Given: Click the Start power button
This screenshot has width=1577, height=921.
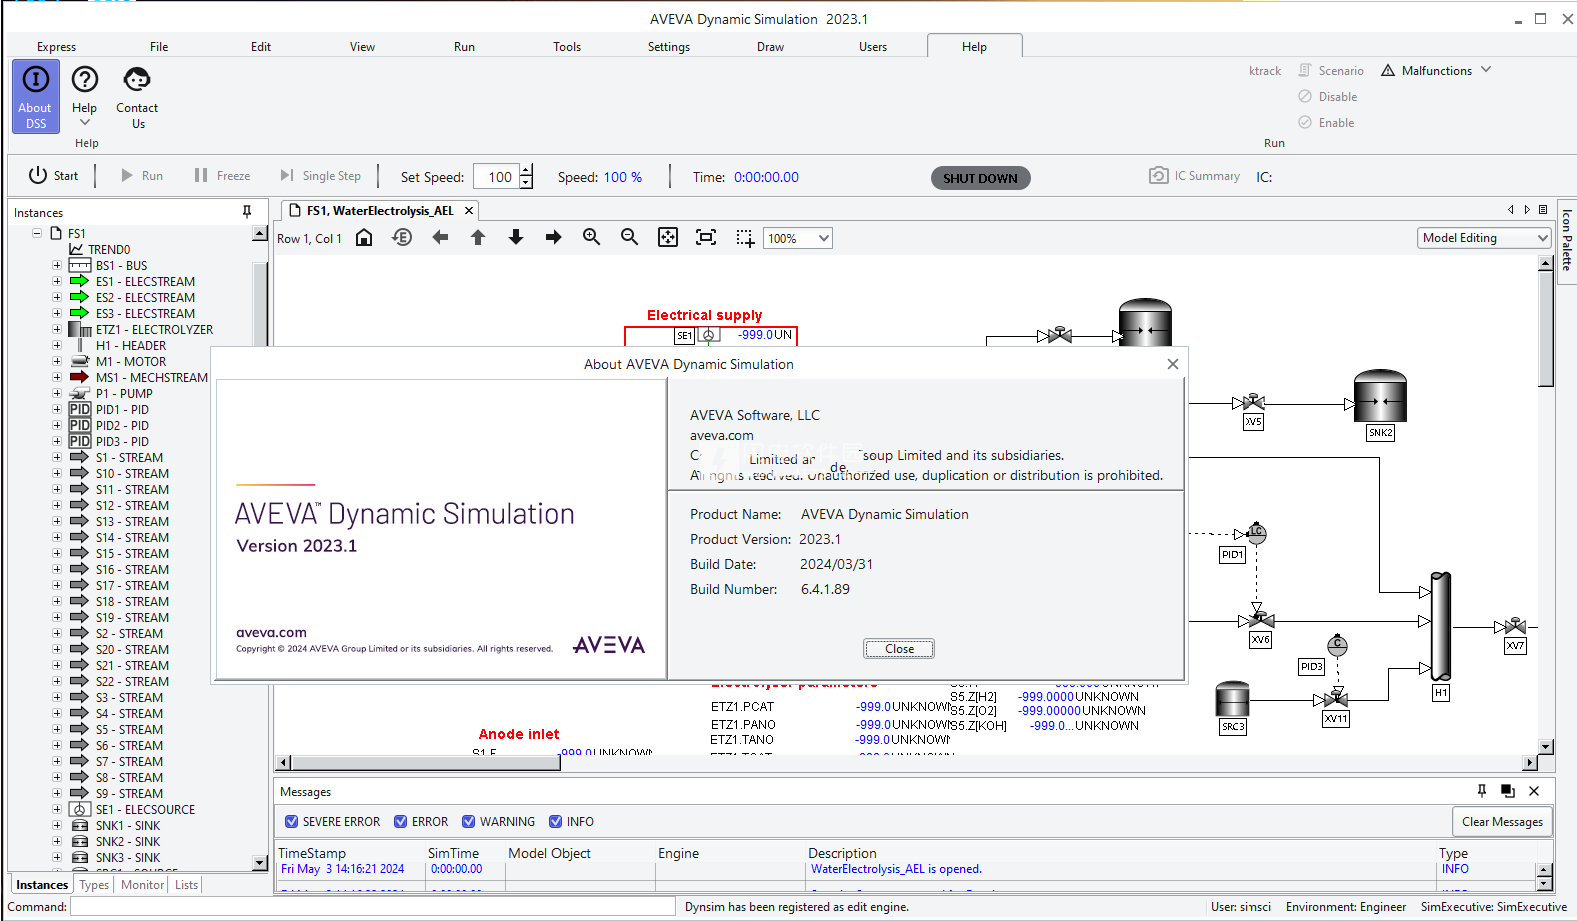Looking at the screenshot, I should 53,175.
